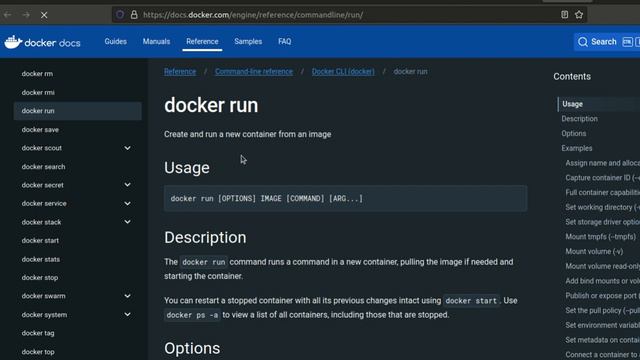Expand the docker scout submenu
This screenshot has height=360, width=640.
(x=127, y=148)
